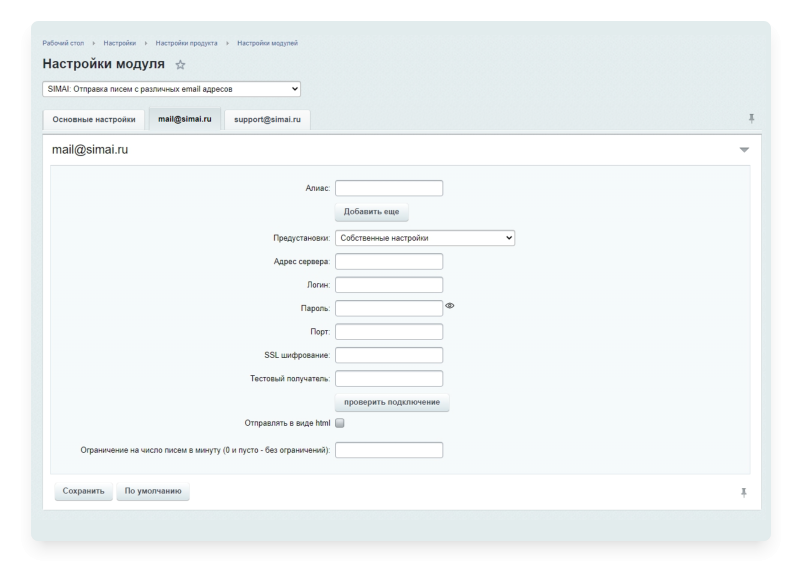The image size is (802, 582).
Task: Enable the Отправлять в виде html checkbox
Action: [341, 425]
